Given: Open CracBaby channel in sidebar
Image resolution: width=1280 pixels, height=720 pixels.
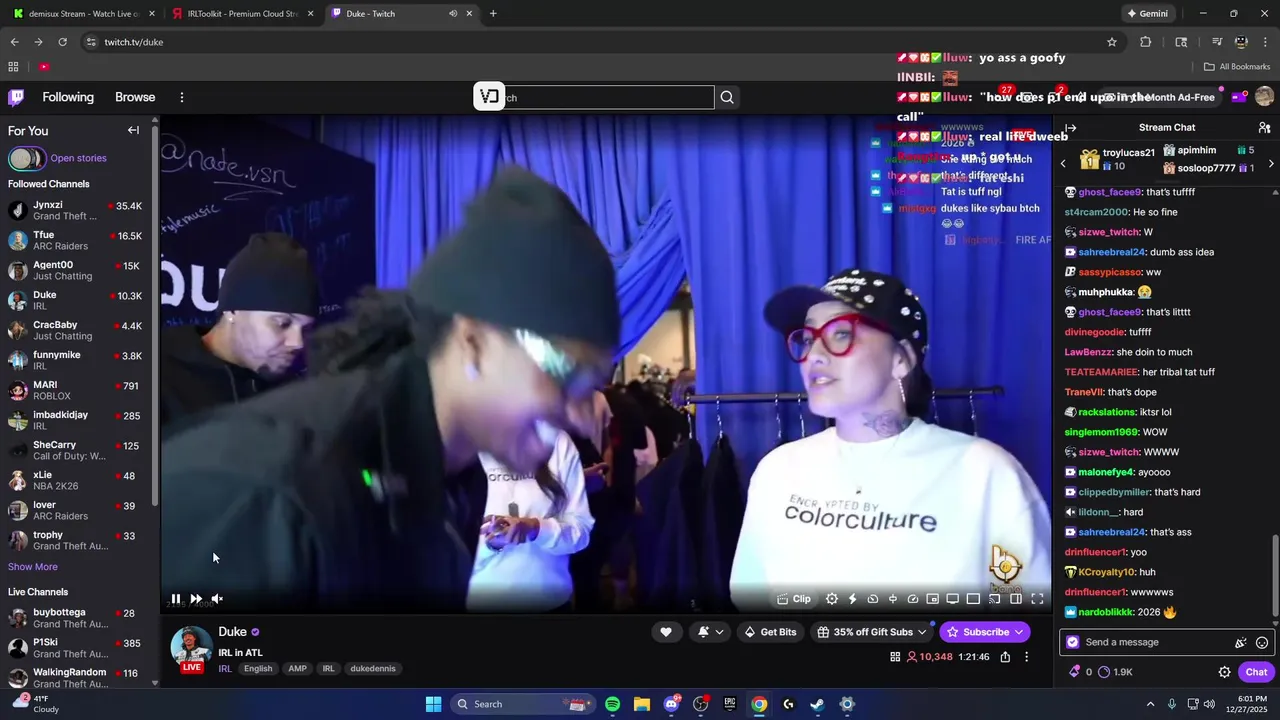Looking at the screenshot, I should (x=78, y=330).
